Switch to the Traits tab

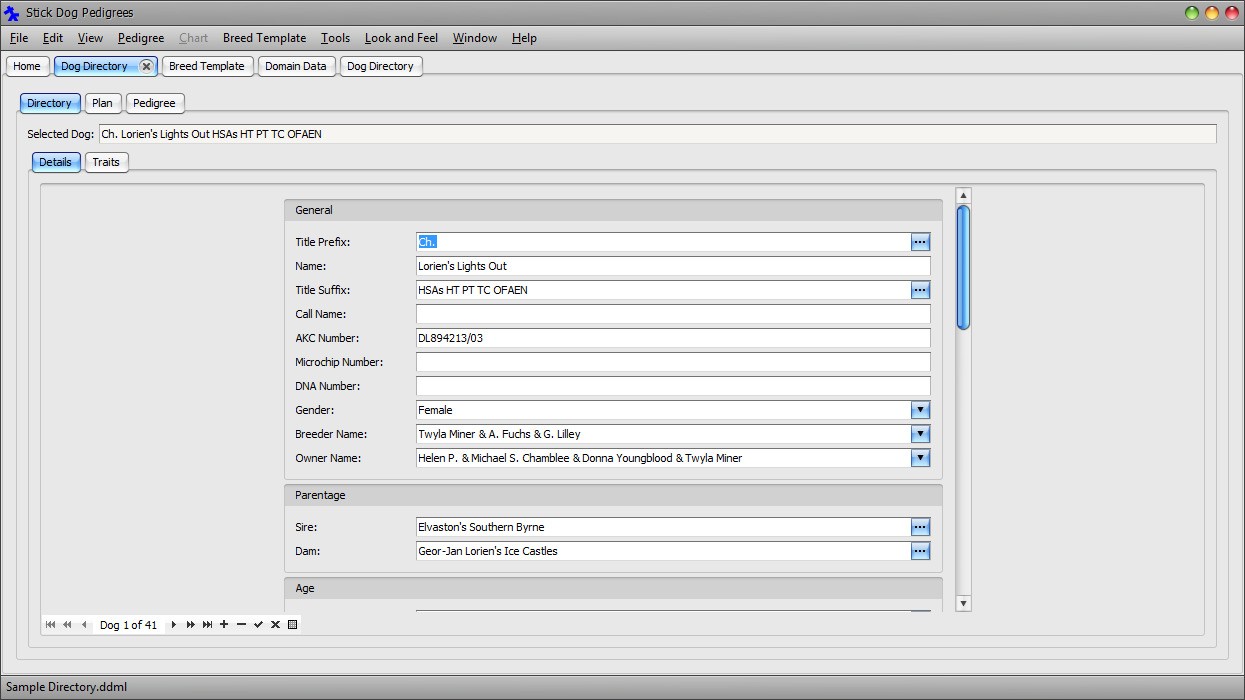[106, 162]
